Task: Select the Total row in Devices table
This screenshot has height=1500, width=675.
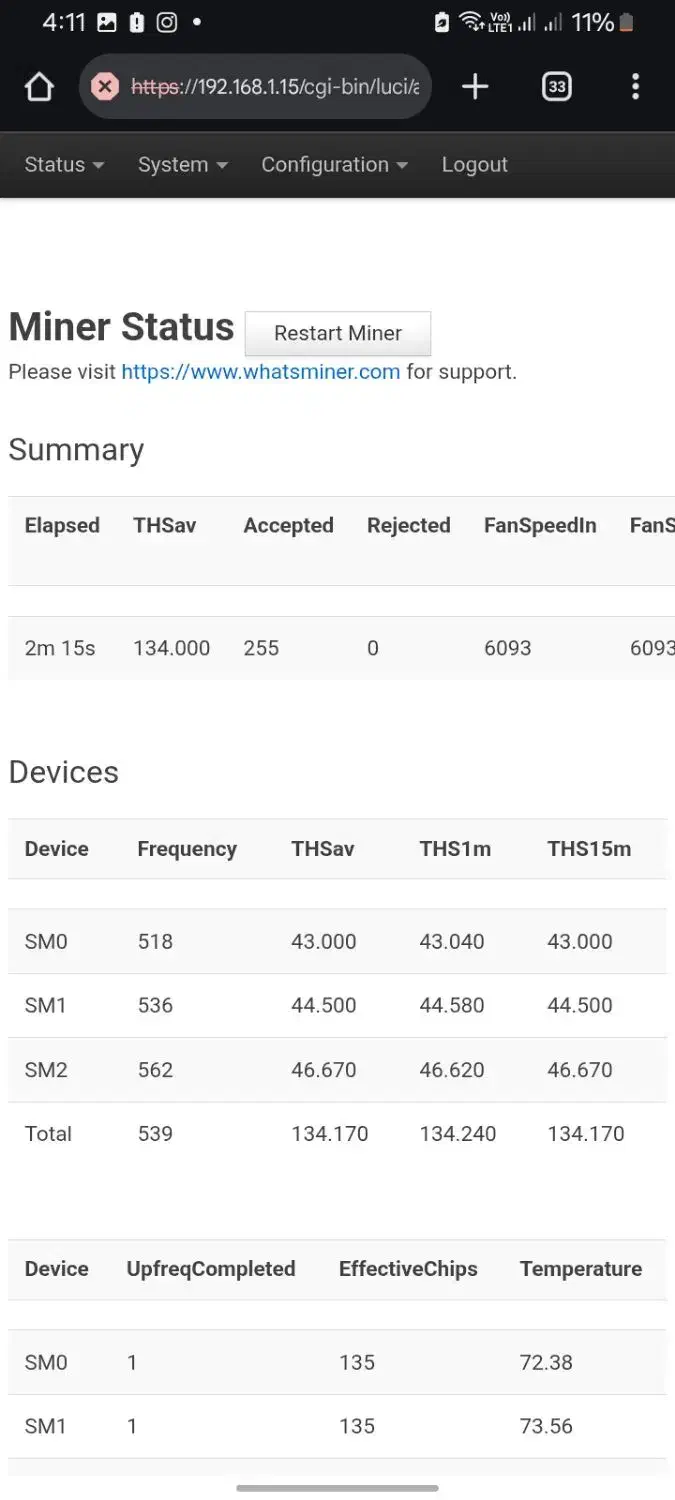Action: [x=48, y=1134]
